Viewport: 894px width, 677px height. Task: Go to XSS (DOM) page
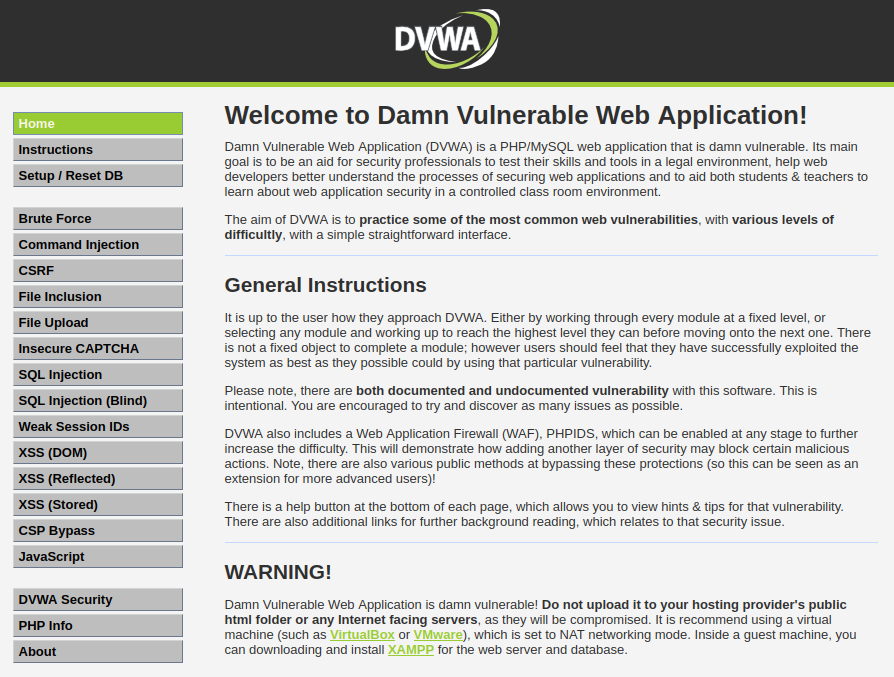point(98,452)
